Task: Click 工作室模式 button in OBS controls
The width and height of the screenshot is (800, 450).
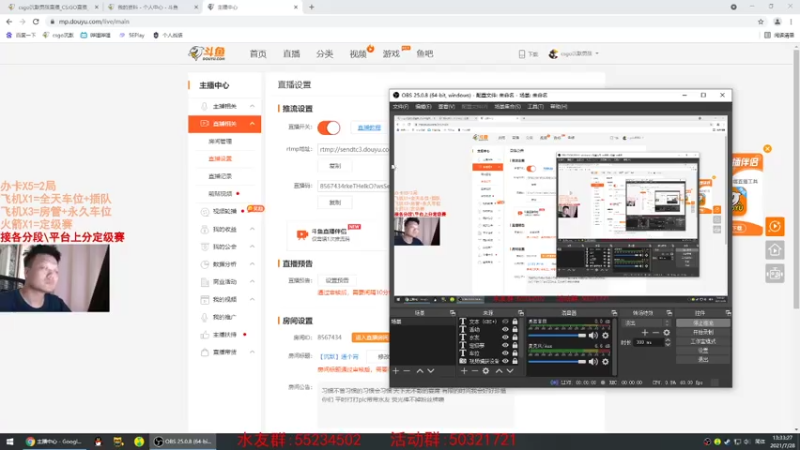Action: (703, 341)
